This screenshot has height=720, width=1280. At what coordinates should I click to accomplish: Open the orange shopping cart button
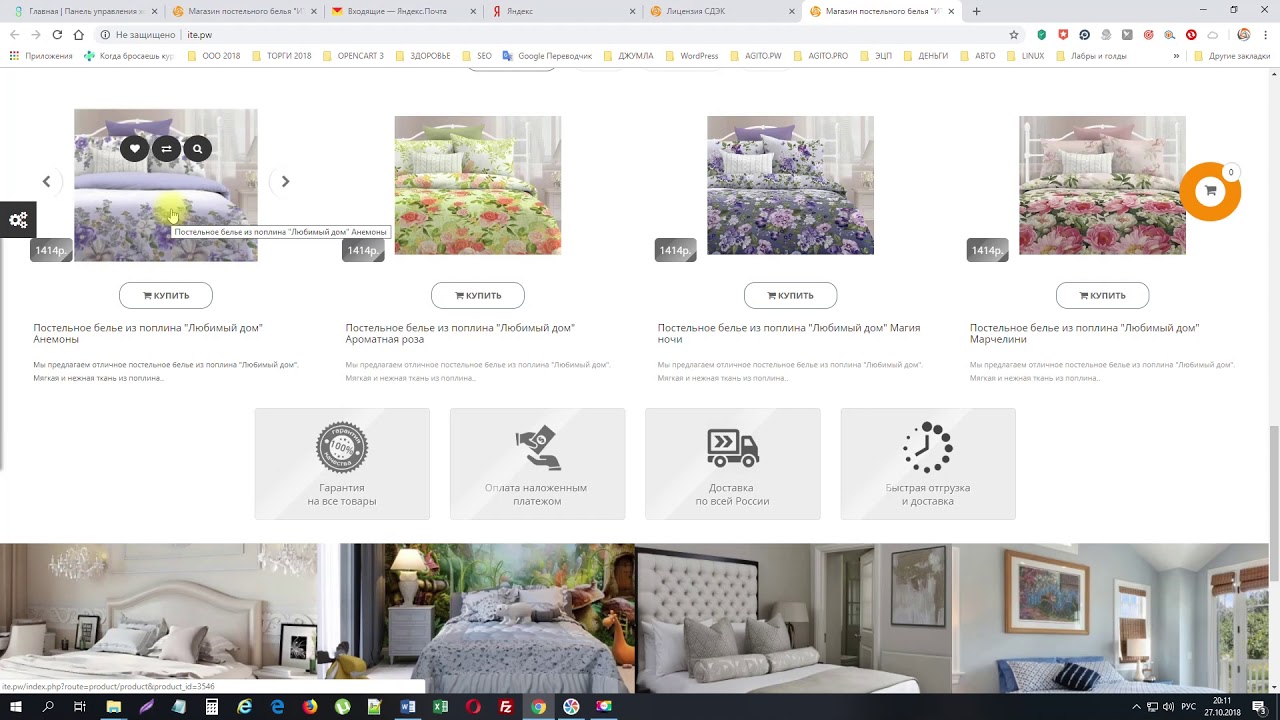pos(1210,191)
